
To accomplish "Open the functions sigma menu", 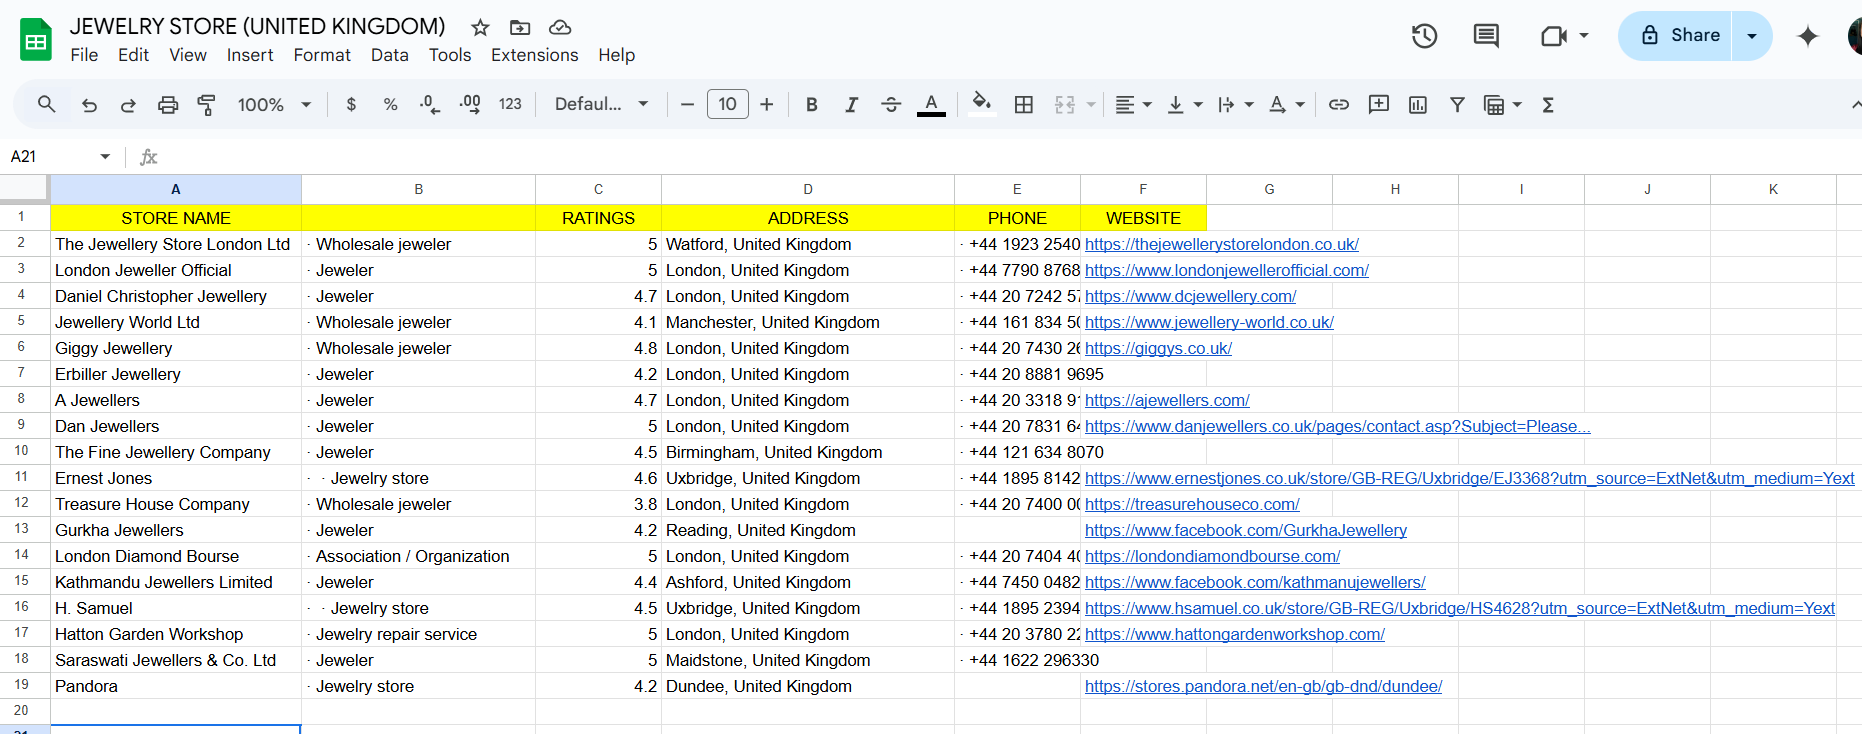I will 1548,104.
